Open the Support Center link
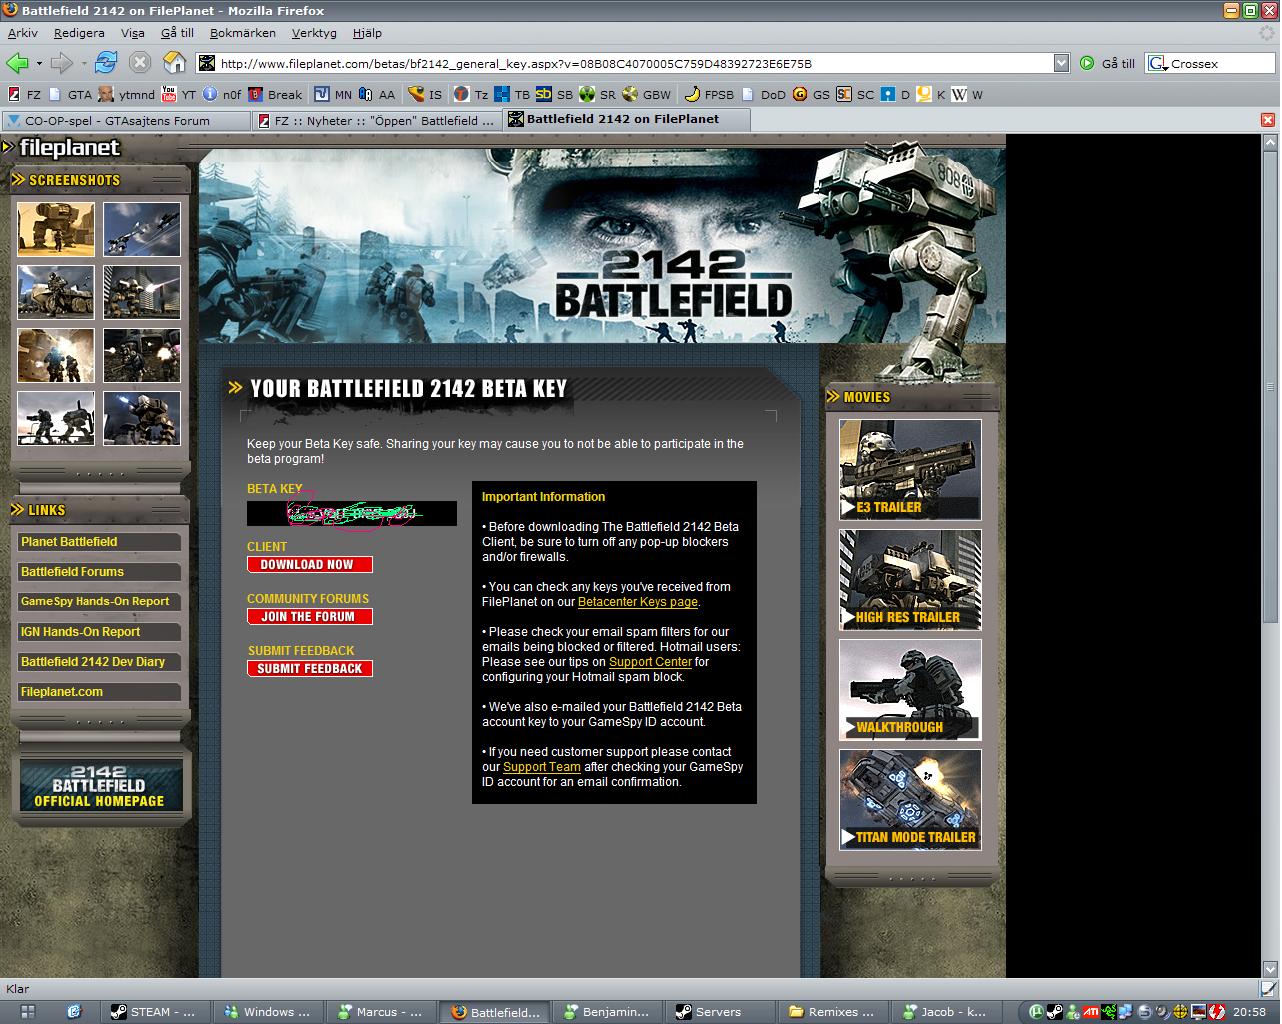The image size is (1282, 1024). pos(650,662)
